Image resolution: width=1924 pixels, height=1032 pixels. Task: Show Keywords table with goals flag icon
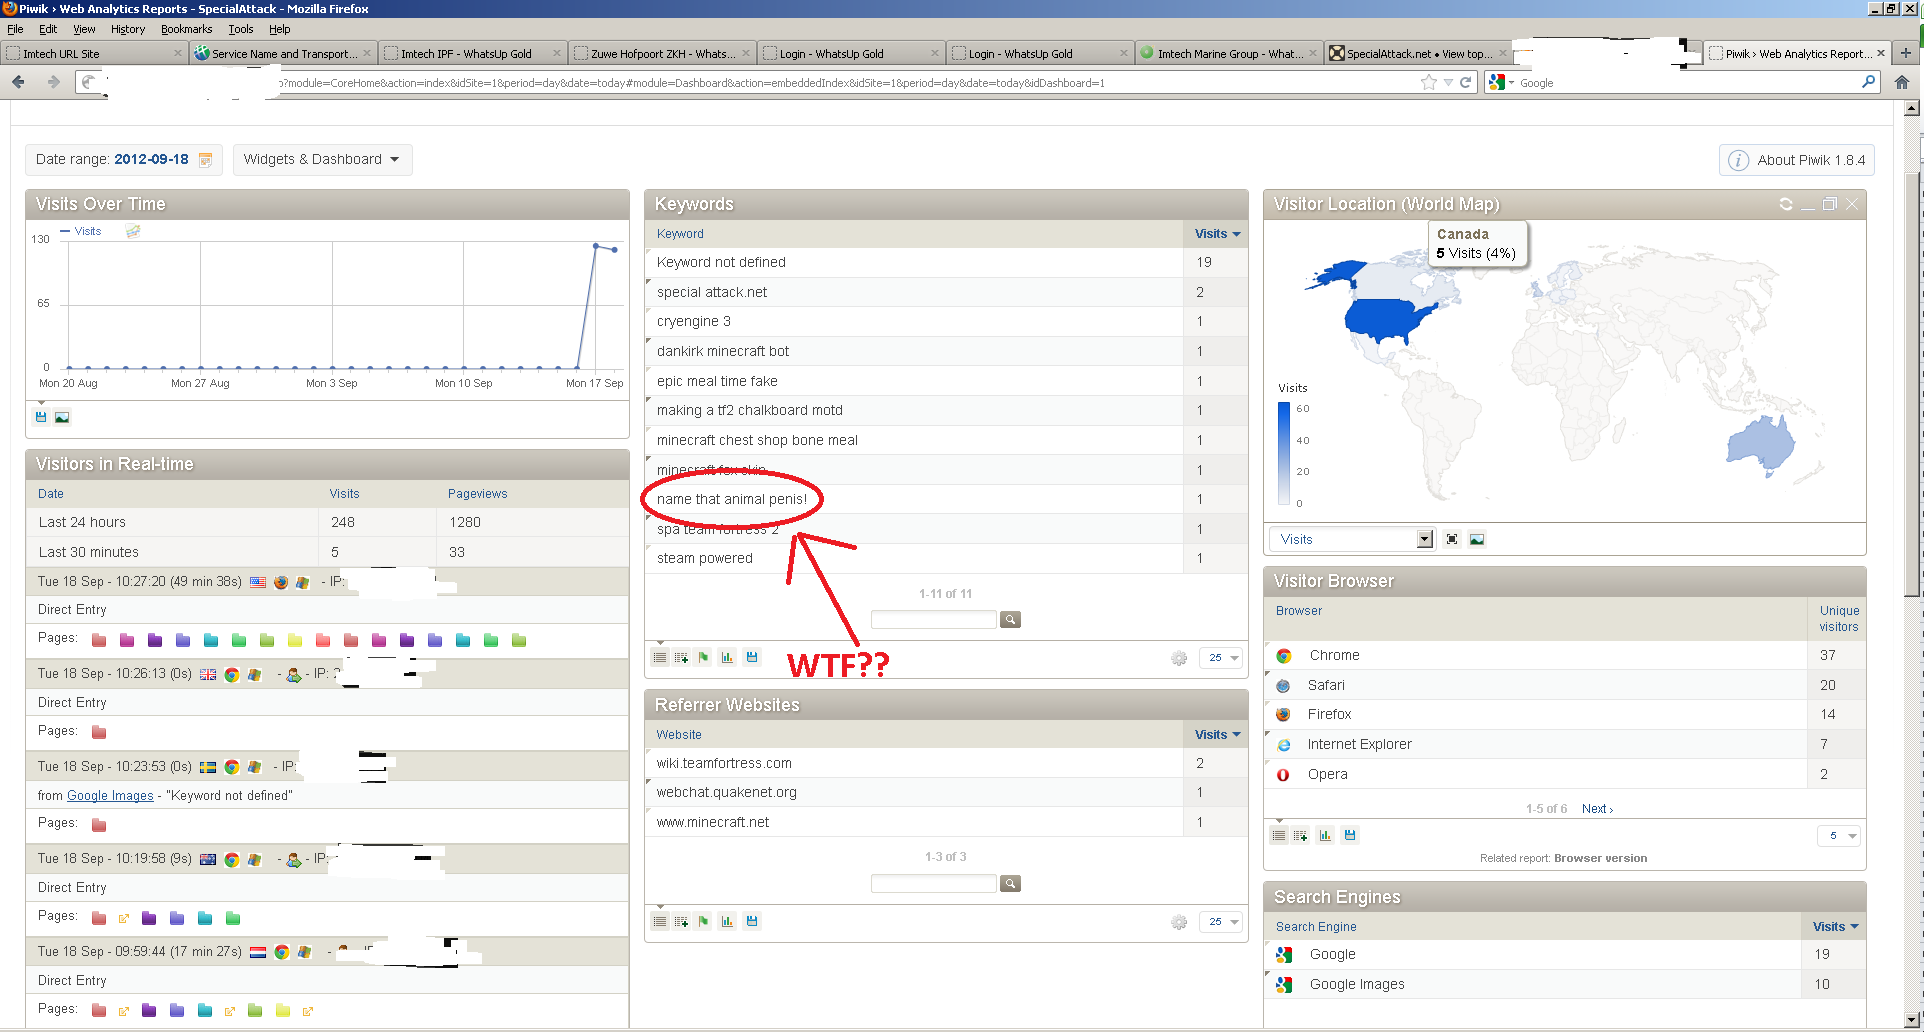704,657
